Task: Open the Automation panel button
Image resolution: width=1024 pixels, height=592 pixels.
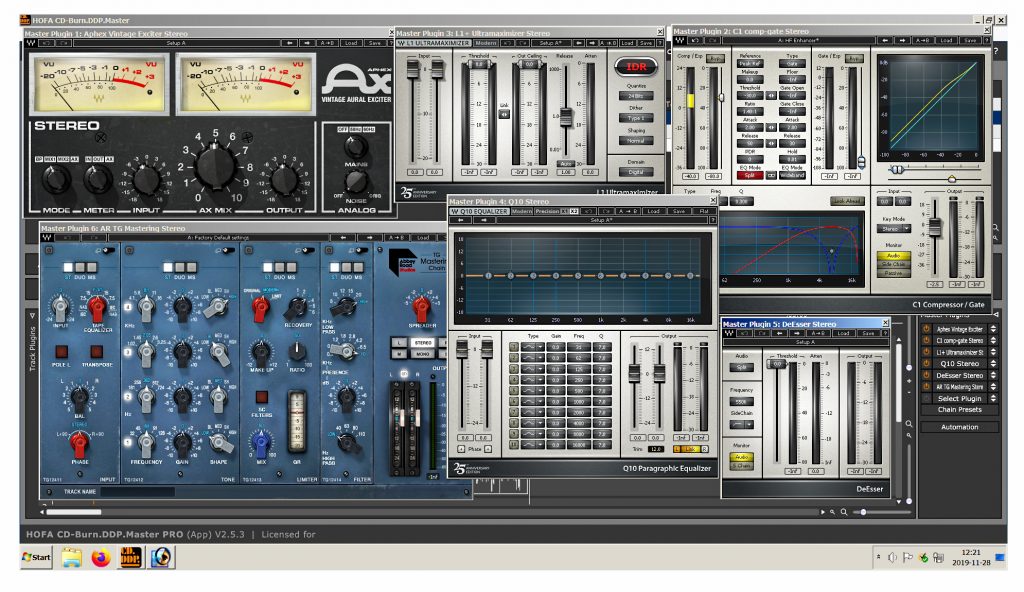Action: coord(959,427)
